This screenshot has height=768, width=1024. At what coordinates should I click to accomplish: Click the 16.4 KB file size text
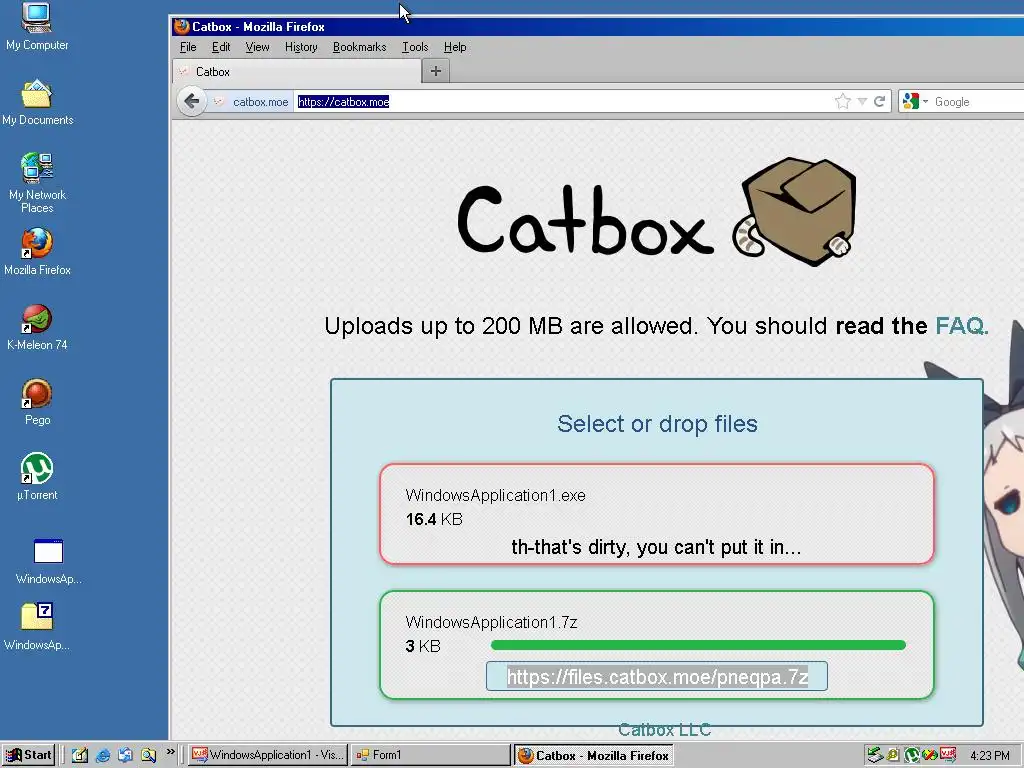pyautogui.click(x=434, y=519)
